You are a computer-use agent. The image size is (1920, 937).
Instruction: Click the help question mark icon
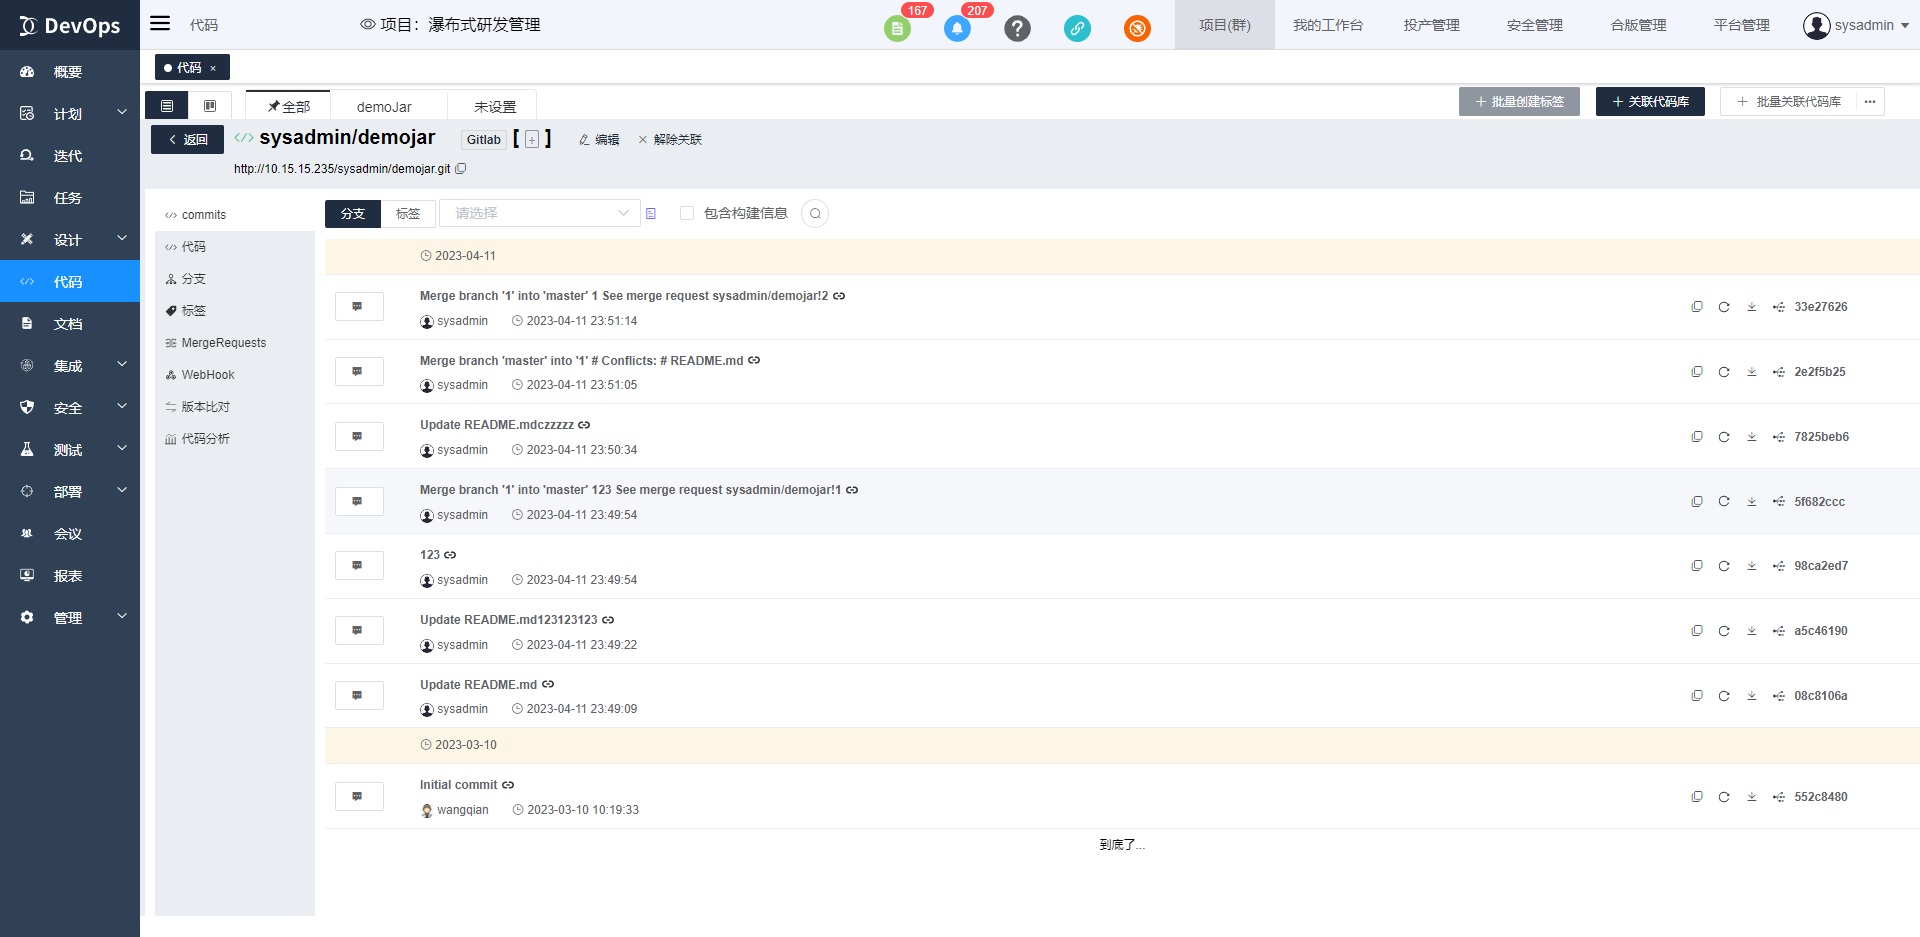point(1017,29)
